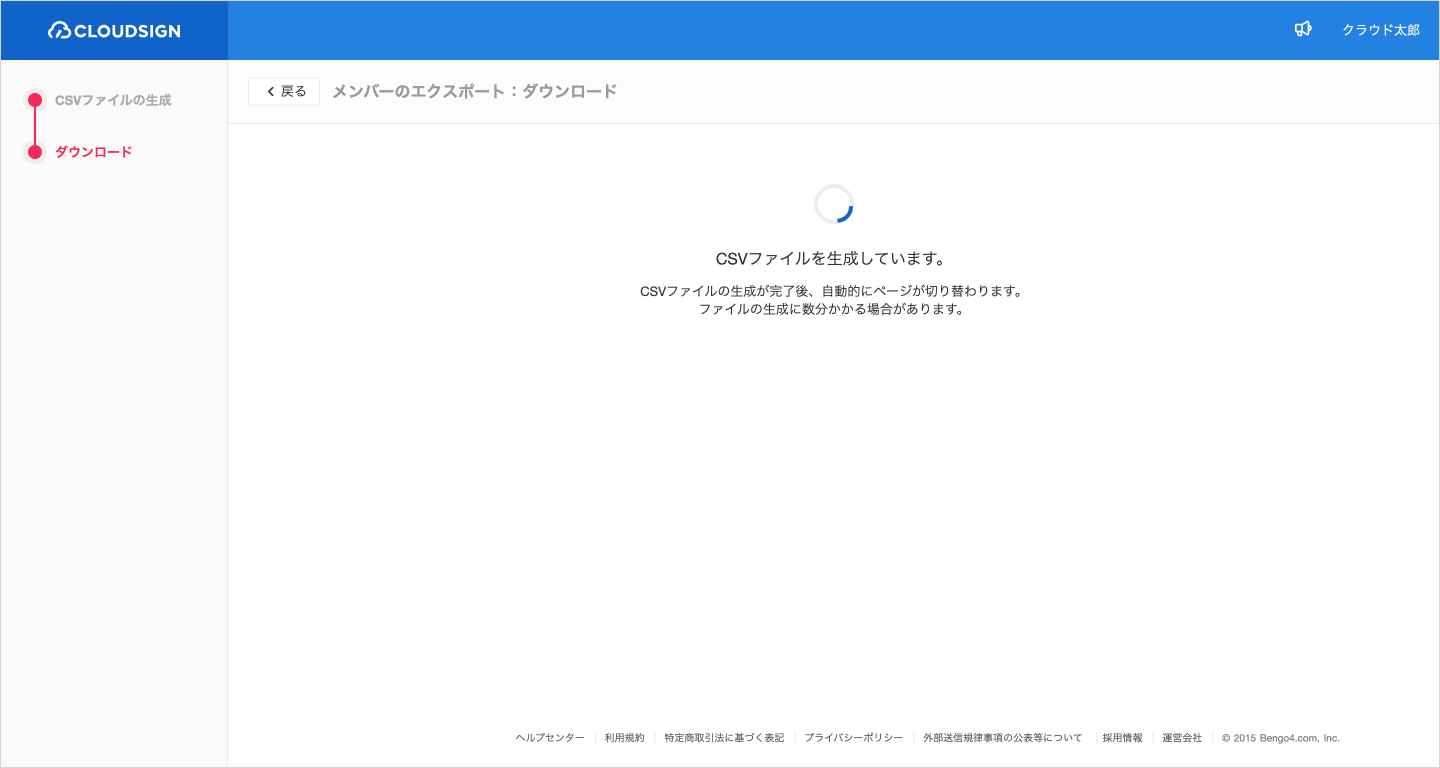Open the 運営会社 footer link

[1182, 738]
